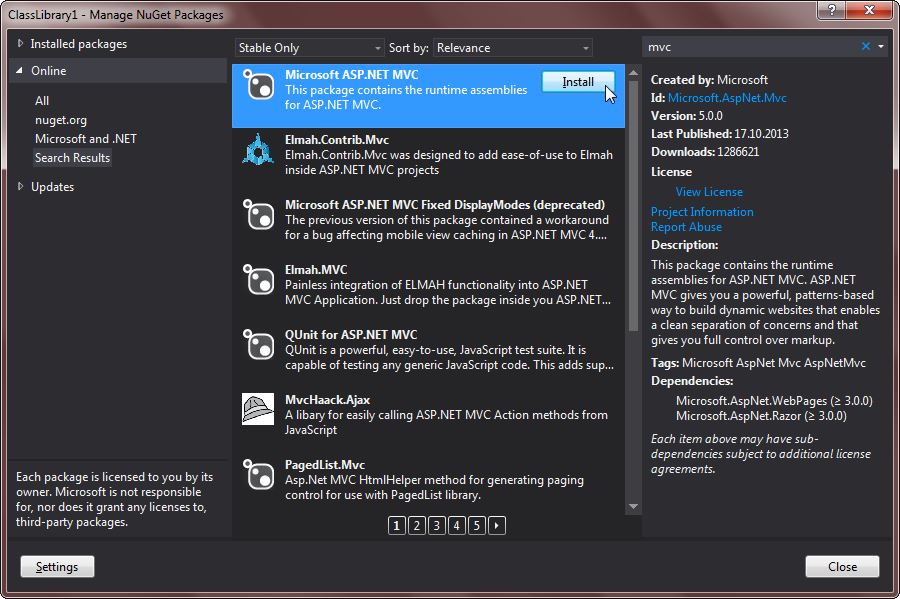Click the MvcHaack.Ajax package icon
The width and height of the screenshot is (900, 599).
[x=258, y=409]
